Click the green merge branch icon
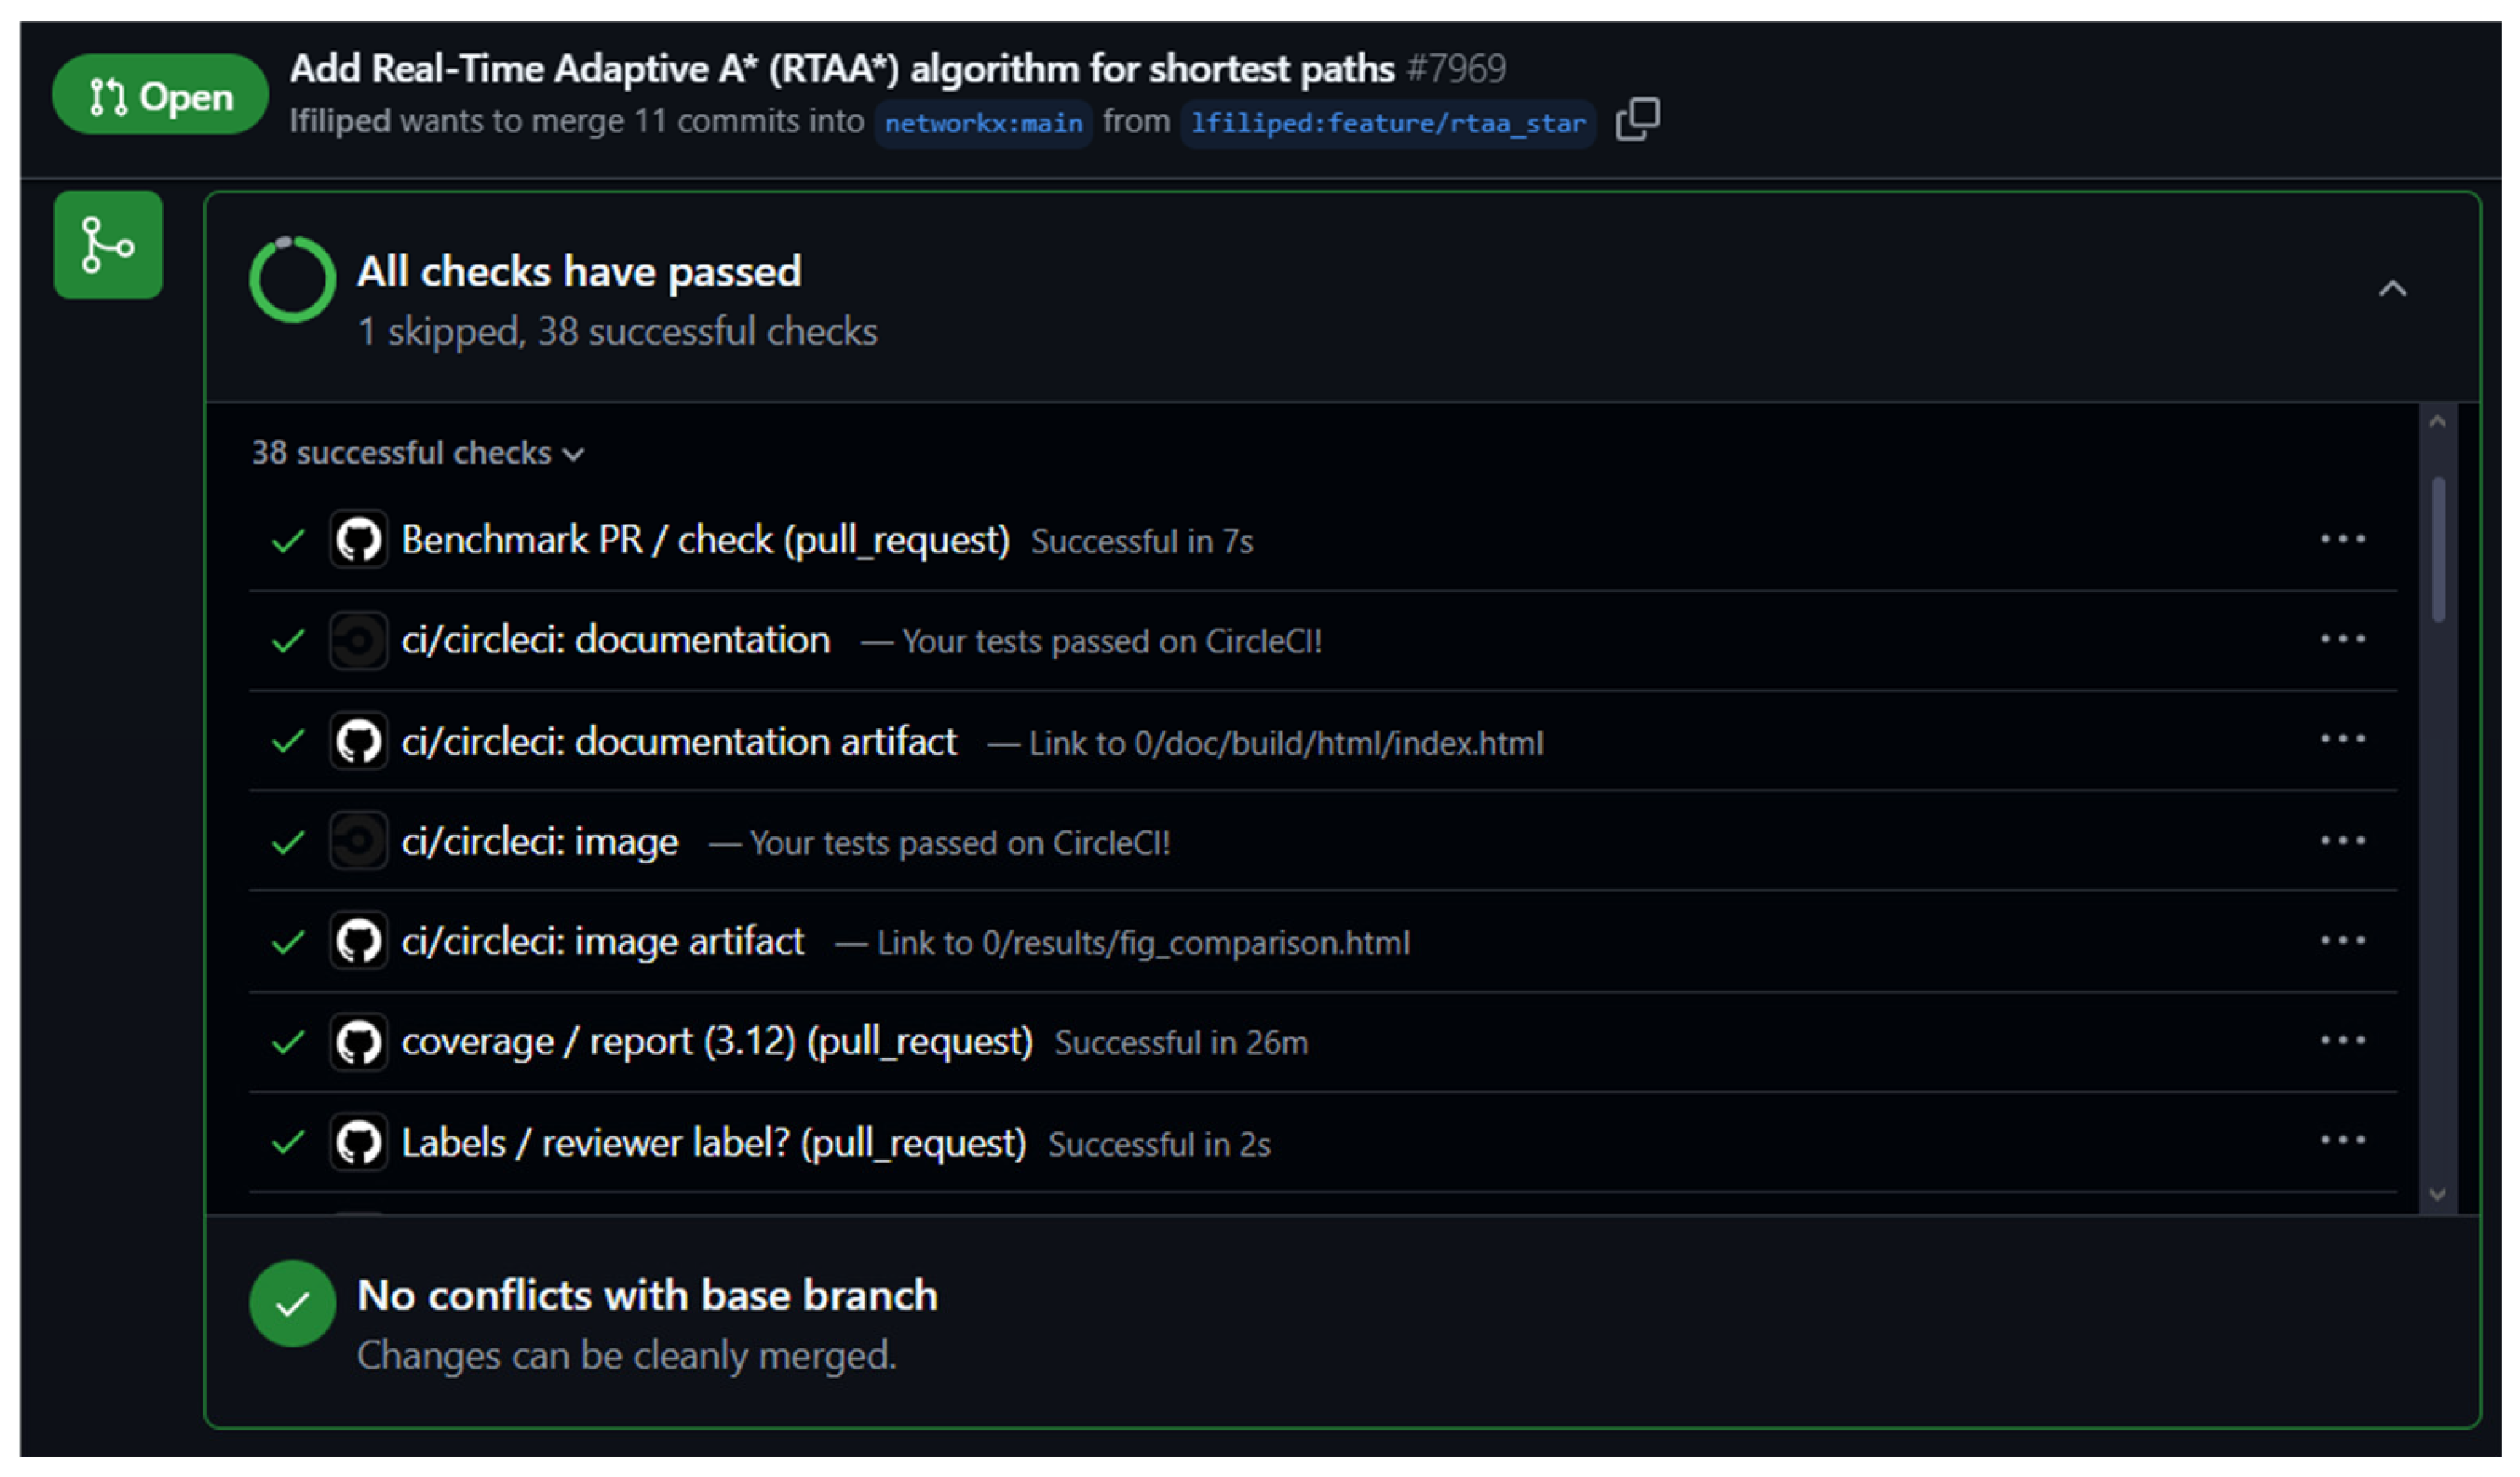This screenshot has width=2520, height=1477. [x=108, y=245]
